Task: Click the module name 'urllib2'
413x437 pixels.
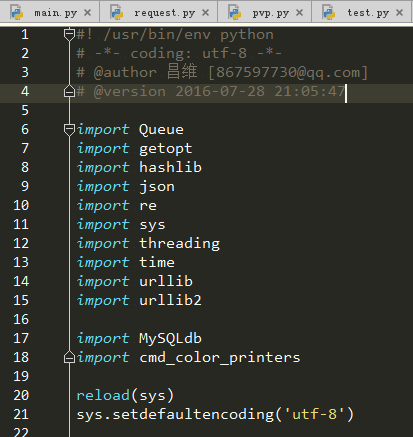Action: (x=170, y=300)
